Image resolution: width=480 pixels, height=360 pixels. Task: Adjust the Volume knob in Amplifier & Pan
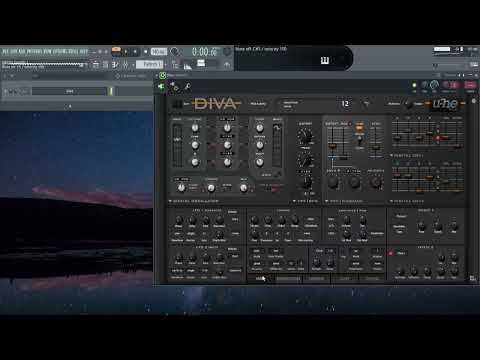347,220
